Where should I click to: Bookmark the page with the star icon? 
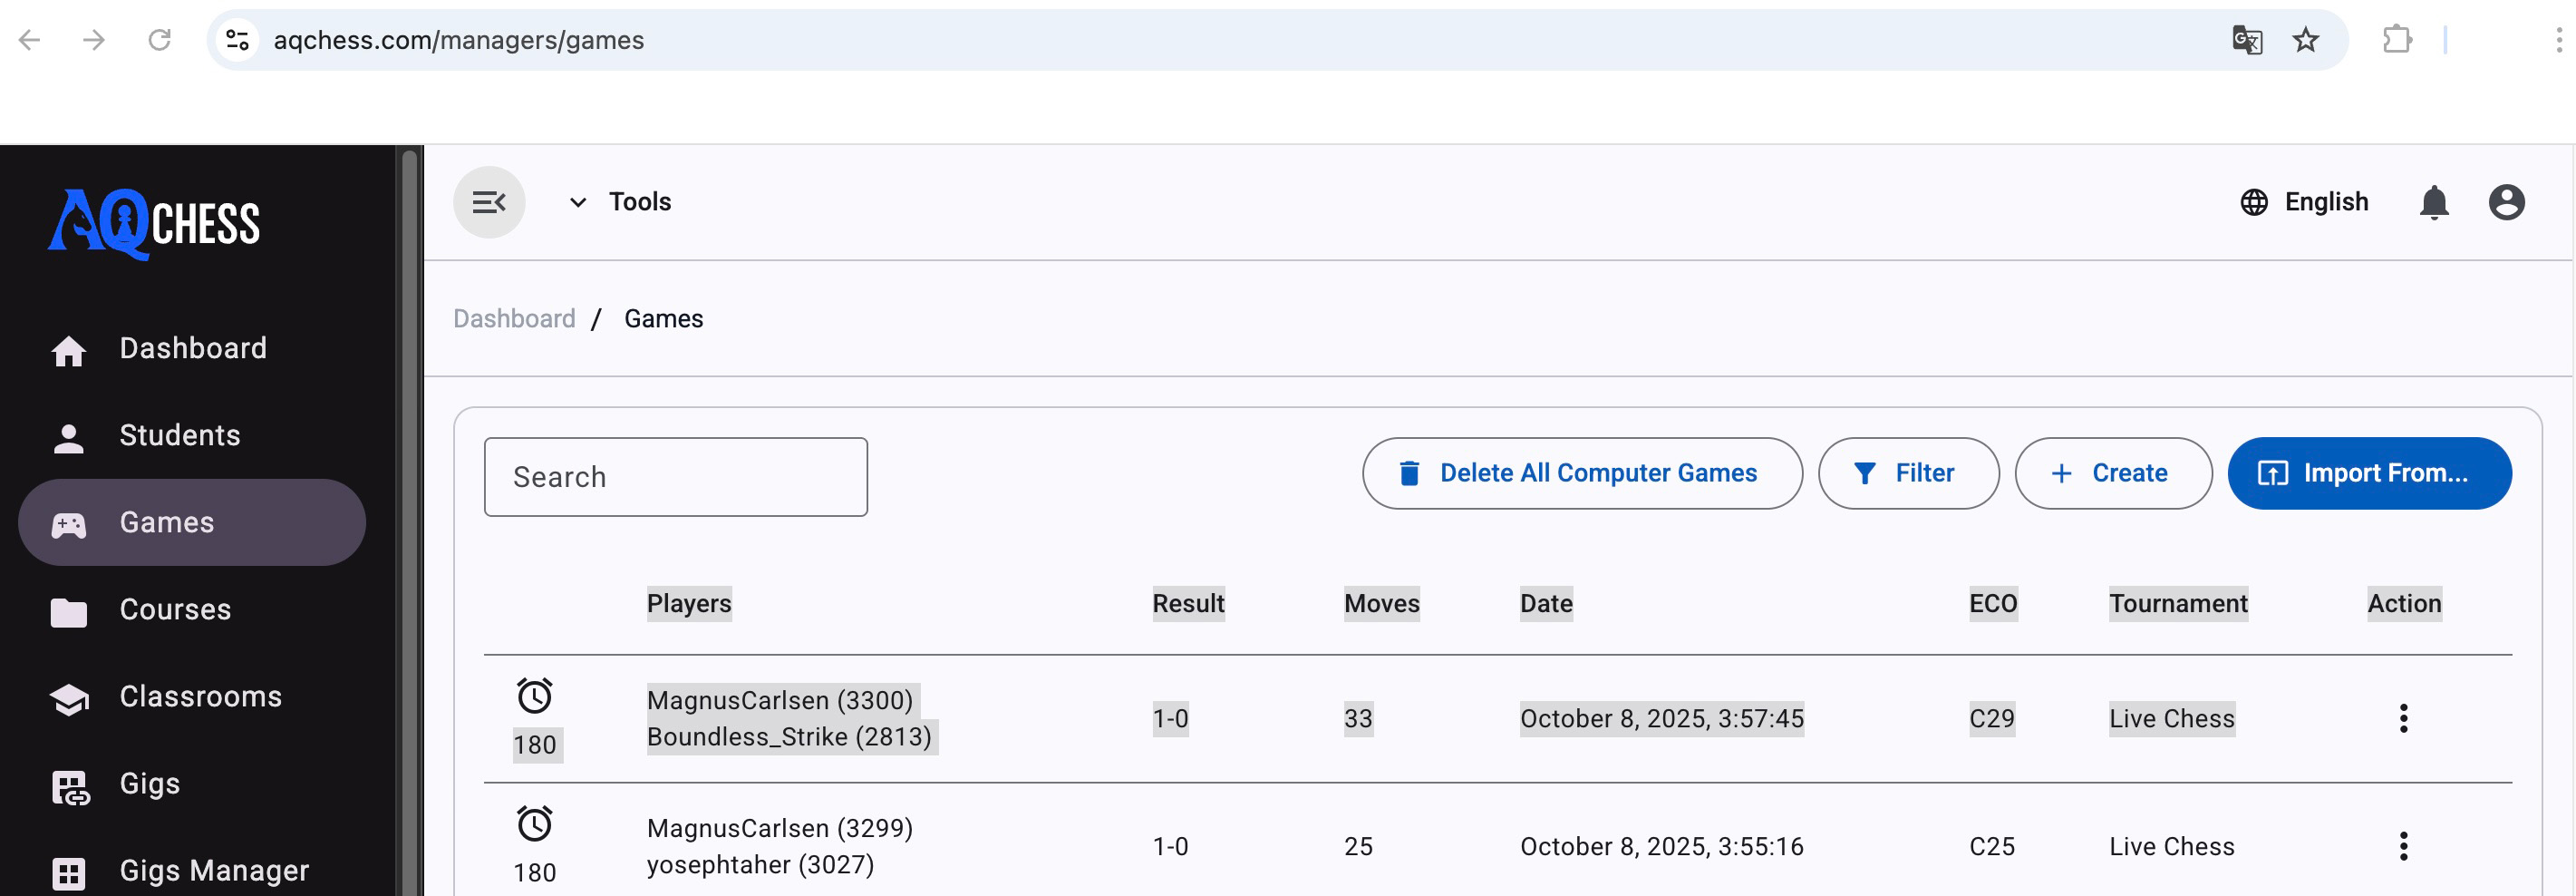(x=2305, y=40)
